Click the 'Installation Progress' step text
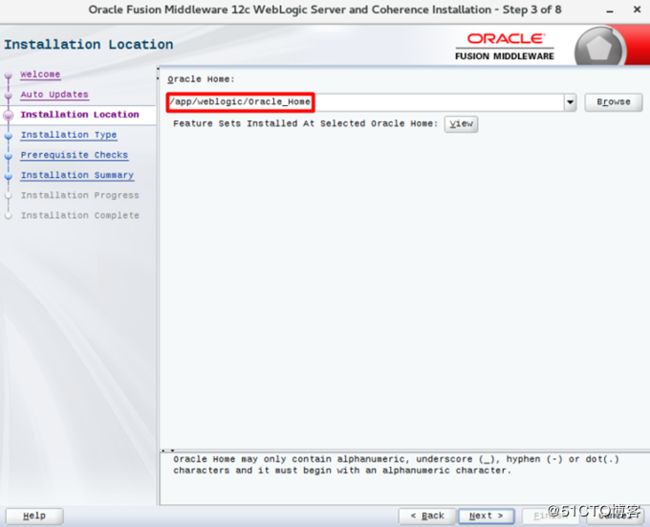The width and height of the screenshot is (650, 527). coord(80,195)
